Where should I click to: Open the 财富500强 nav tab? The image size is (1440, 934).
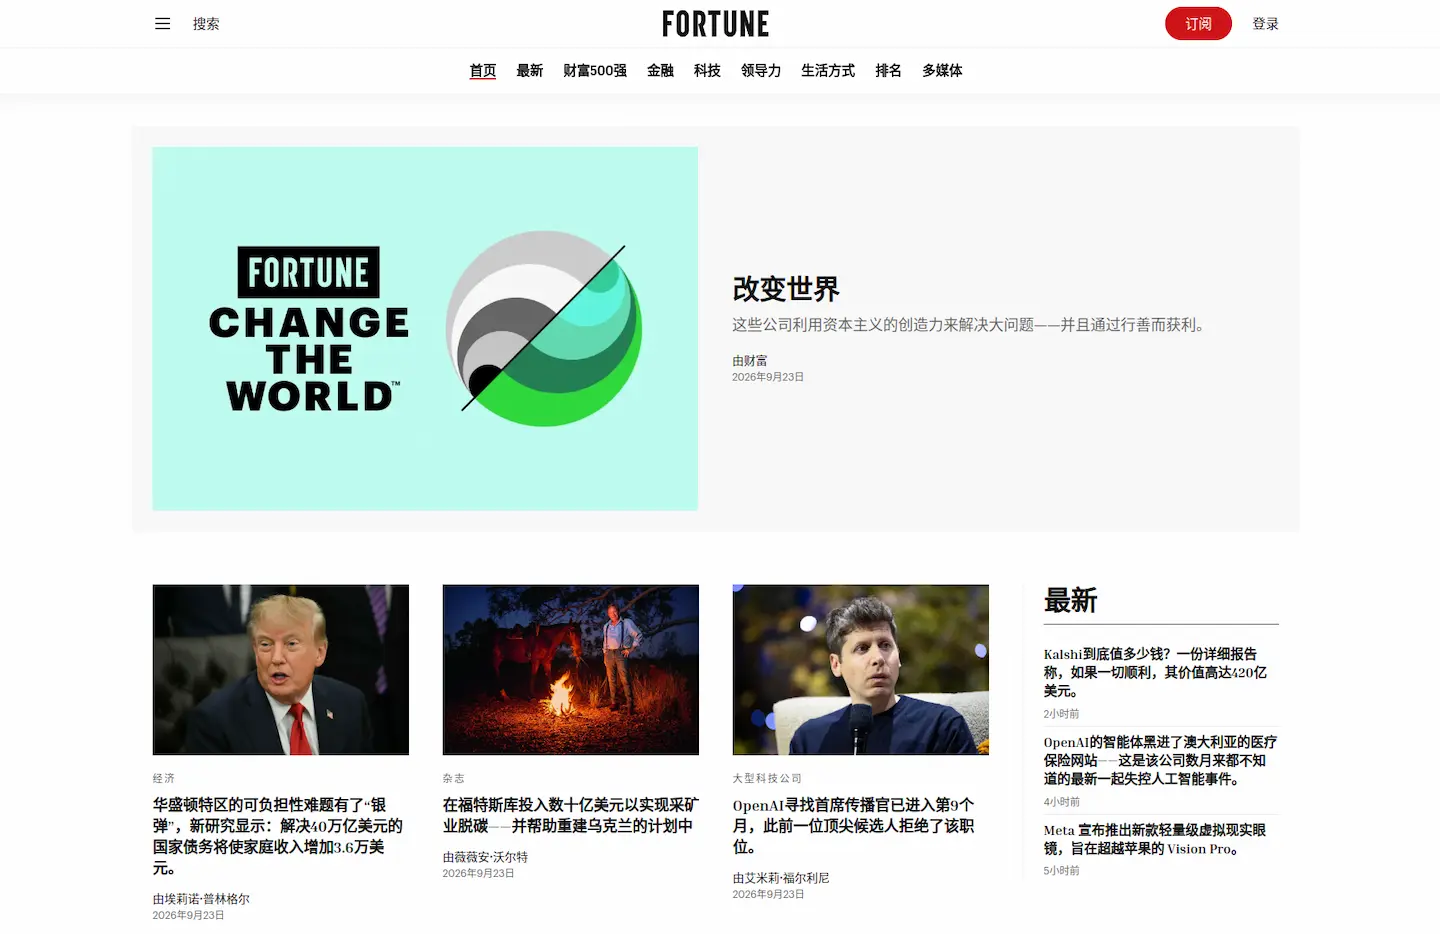(x=595, y=71)
